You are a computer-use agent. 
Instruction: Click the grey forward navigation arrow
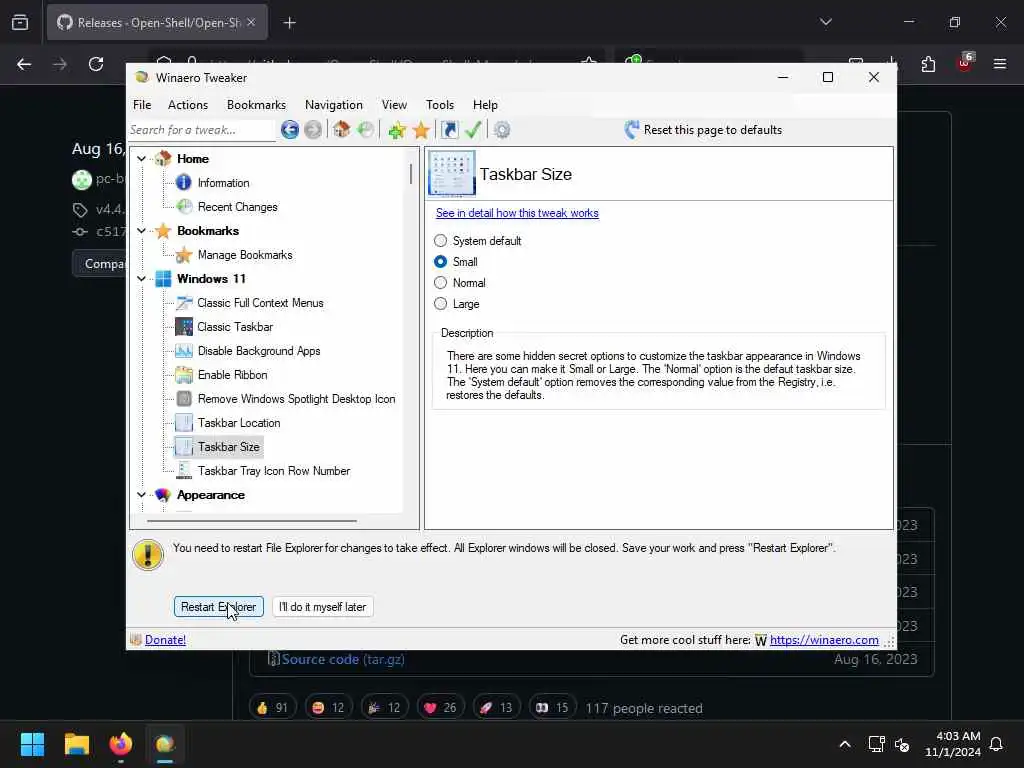[313, 130]
